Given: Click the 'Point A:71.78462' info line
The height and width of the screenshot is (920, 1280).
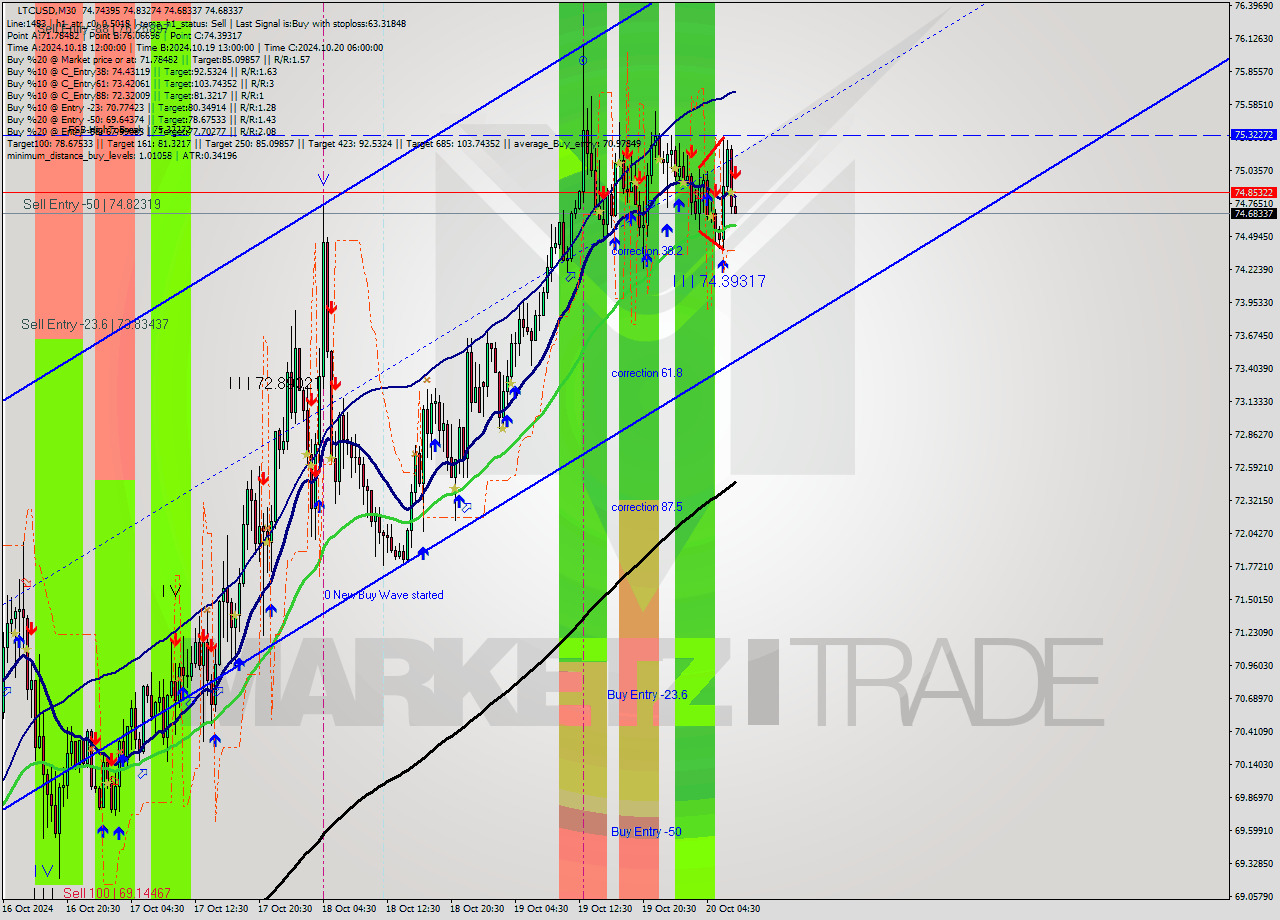Looking at the screenshot, I should 124,35.
